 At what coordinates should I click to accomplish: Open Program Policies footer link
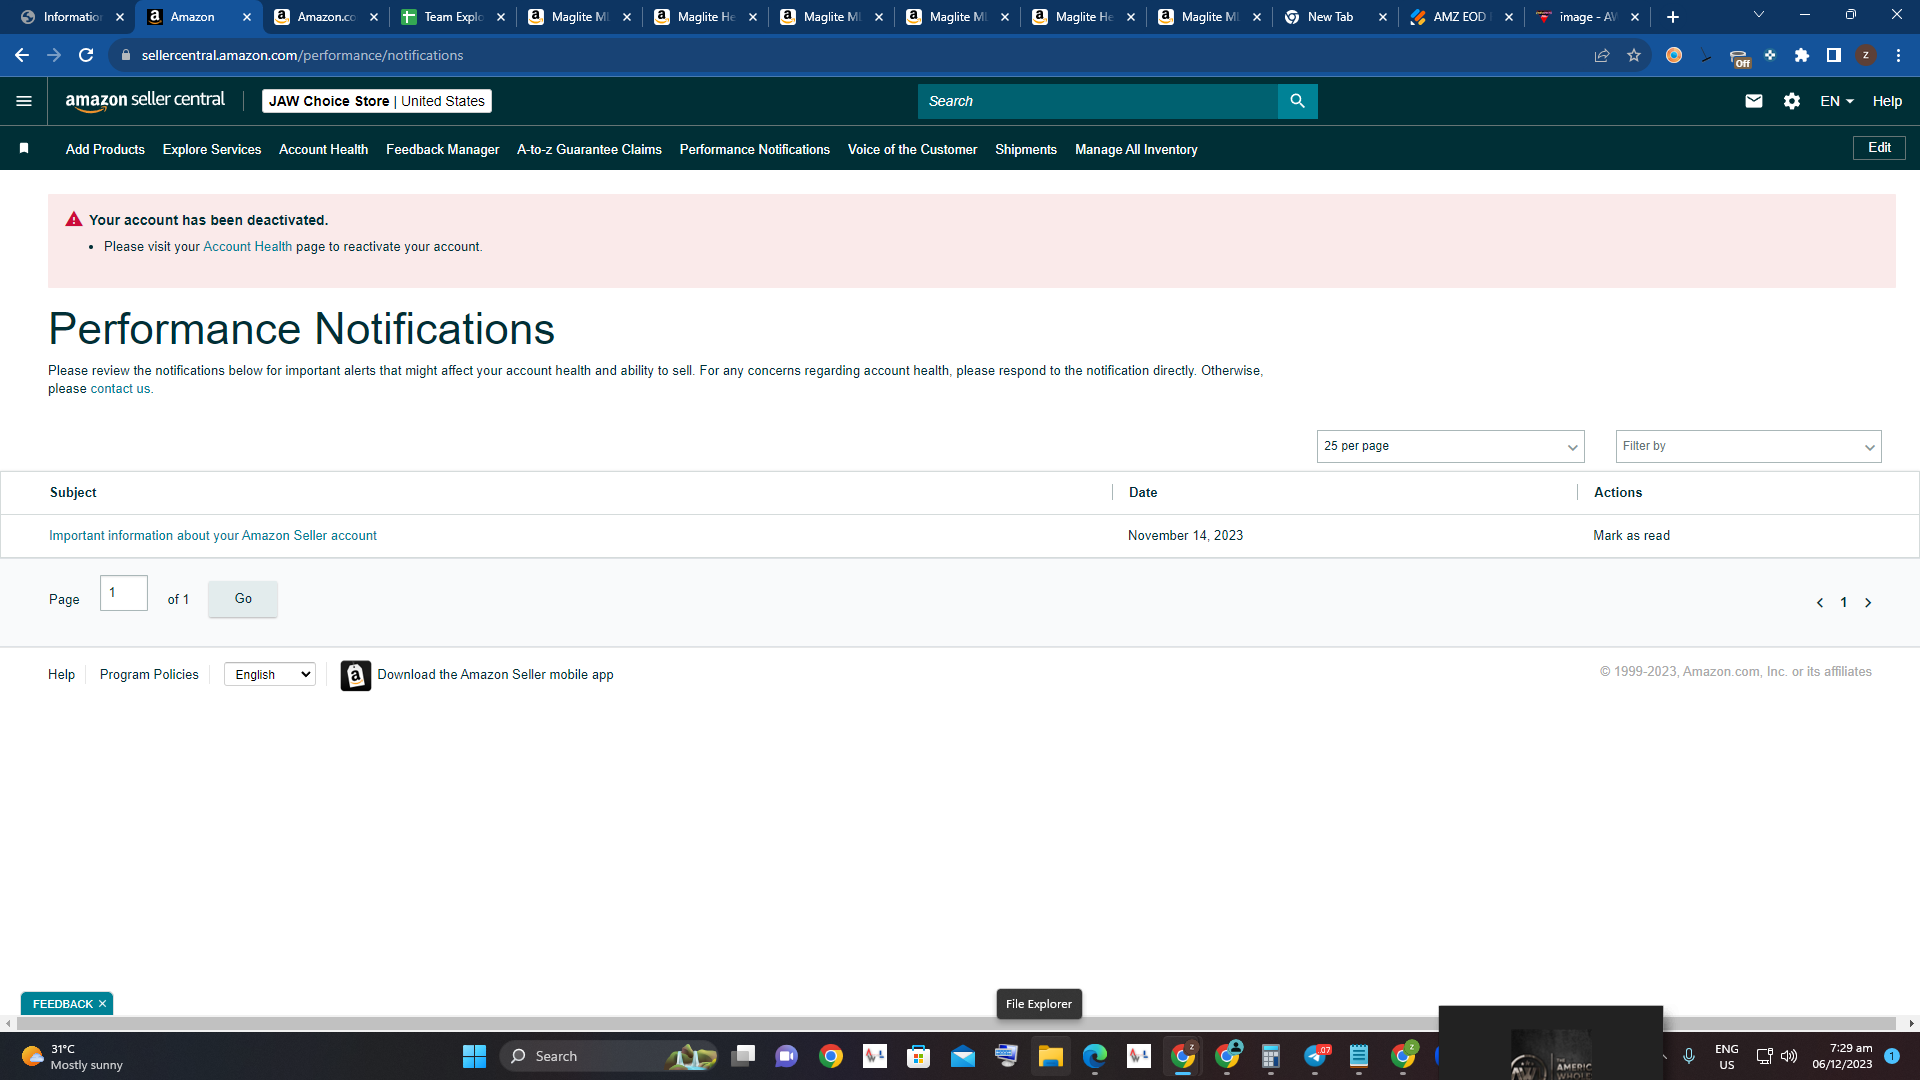149,675
